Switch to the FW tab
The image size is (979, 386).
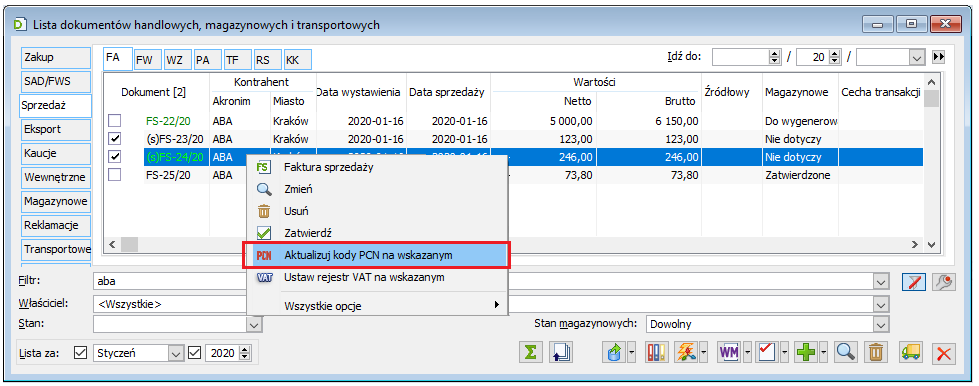click(147, 60)
